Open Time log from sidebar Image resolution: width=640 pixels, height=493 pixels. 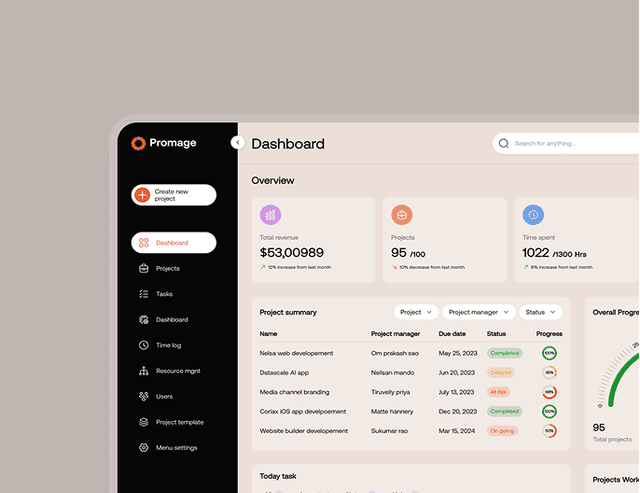coord(168,345)
